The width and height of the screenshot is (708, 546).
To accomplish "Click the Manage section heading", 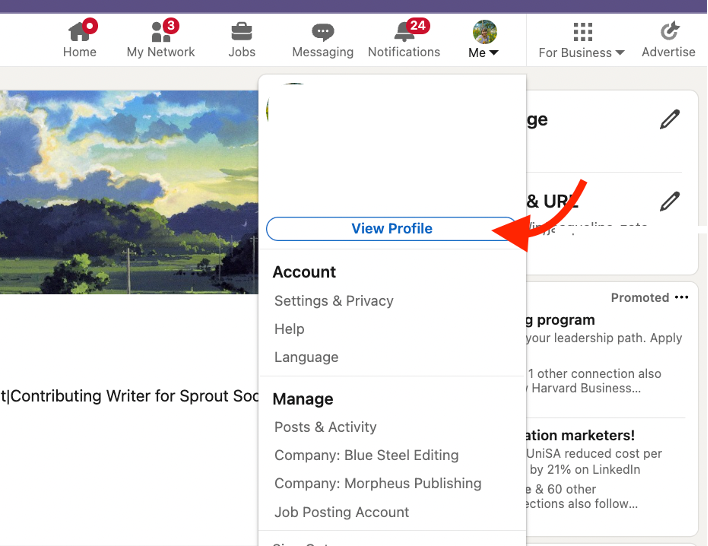I will (303, 399).
